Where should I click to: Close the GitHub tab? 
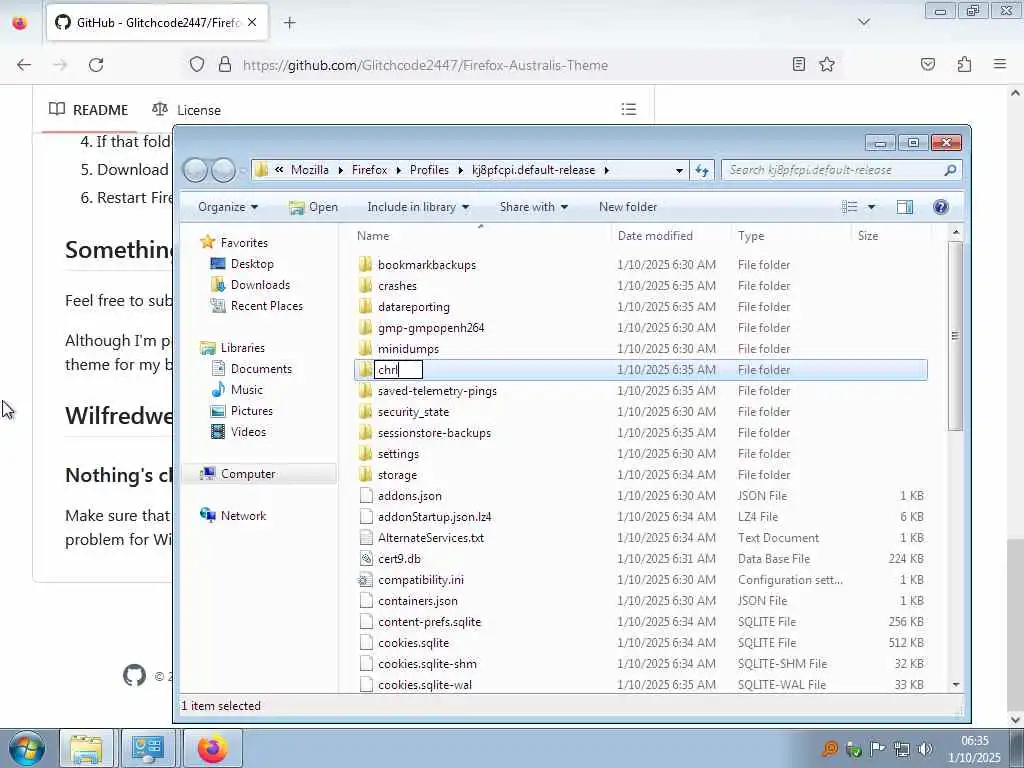coord(252,23)
